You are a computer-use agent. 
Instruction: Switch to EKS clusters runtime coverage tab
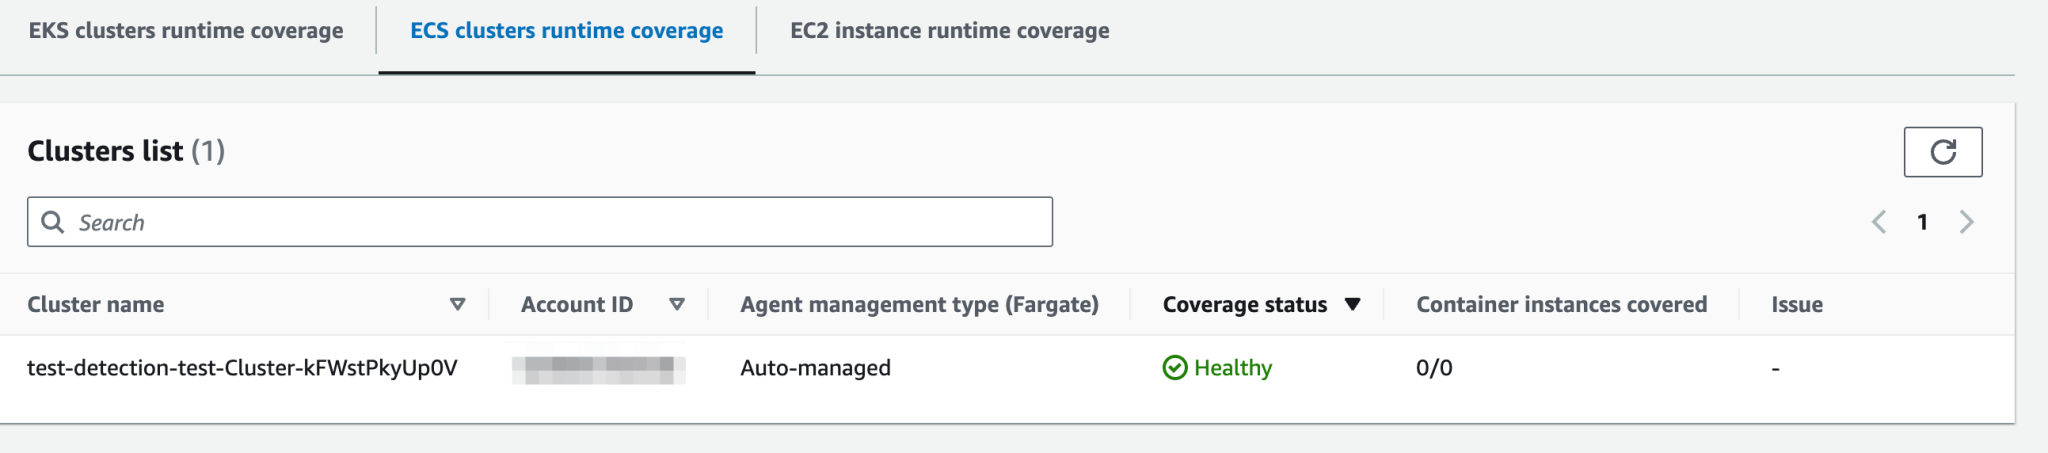pos(186,31)
